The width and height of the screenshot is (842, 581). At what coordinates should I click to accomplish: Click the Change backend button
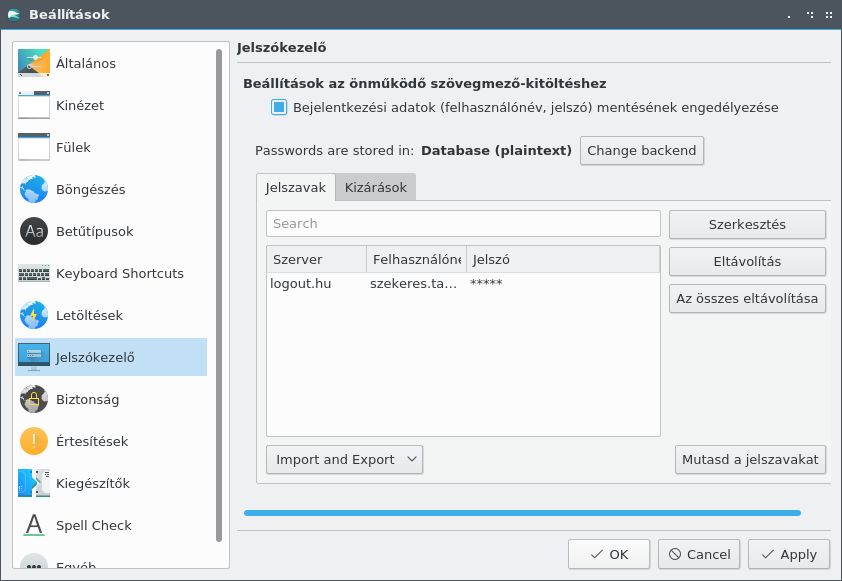(x=642, y=150)
